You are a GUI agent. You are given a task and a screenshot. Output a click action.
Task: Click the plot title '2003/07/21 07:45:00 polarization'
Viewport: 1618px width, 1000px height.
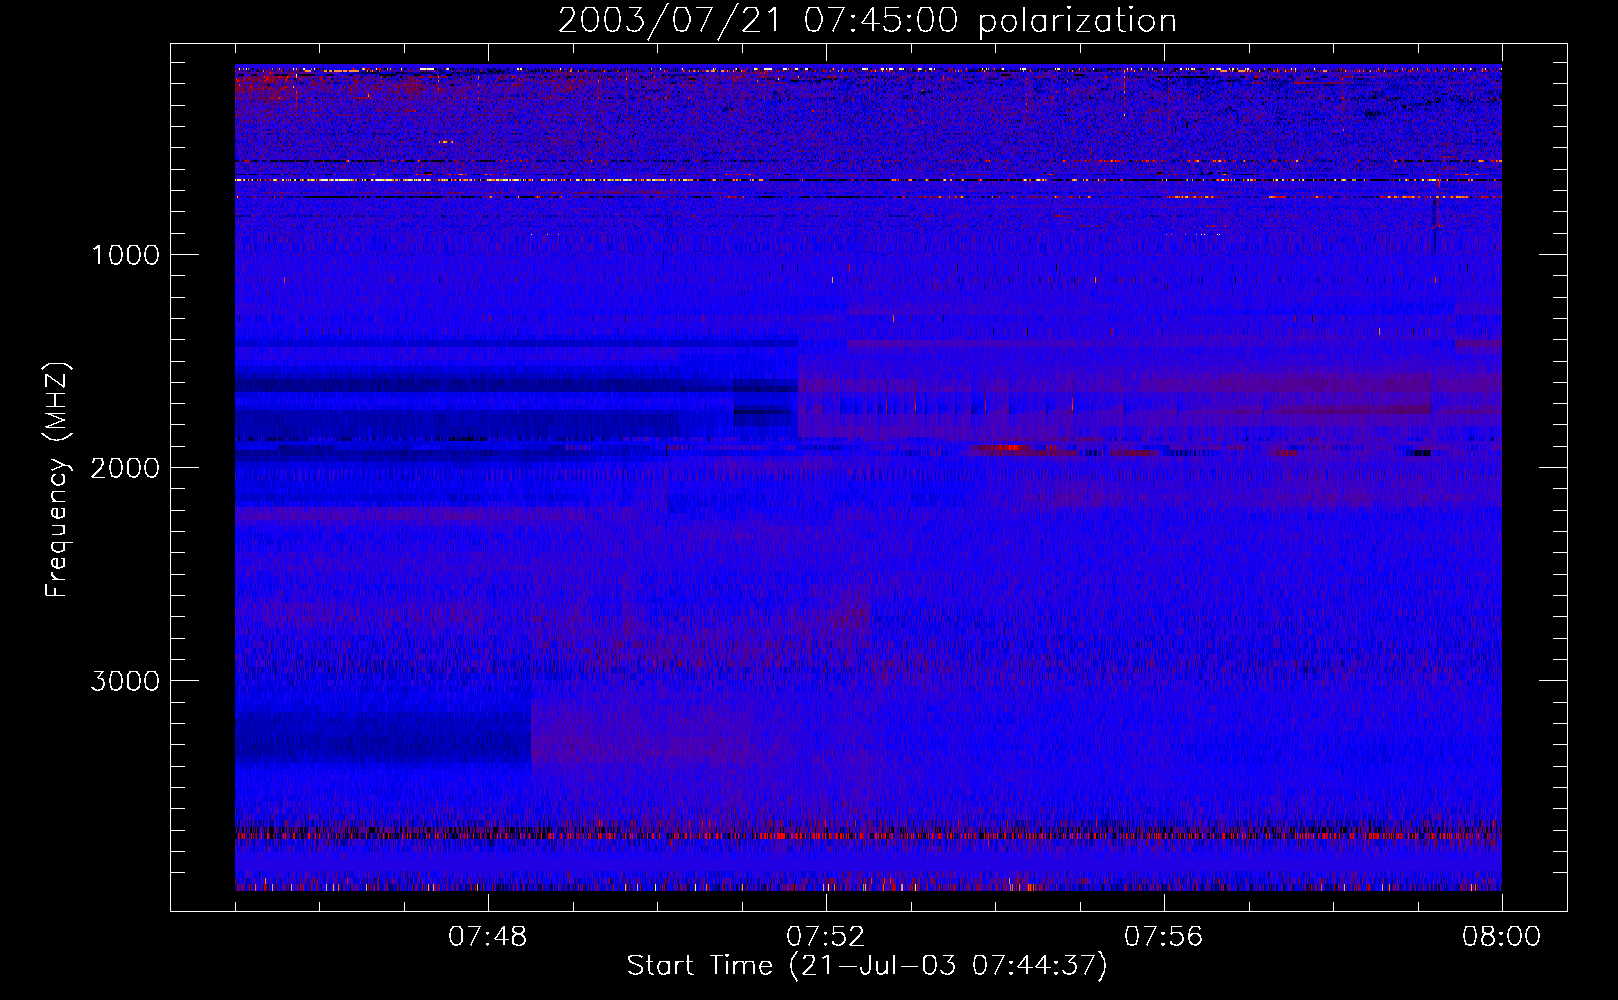(x=867, y=21)
